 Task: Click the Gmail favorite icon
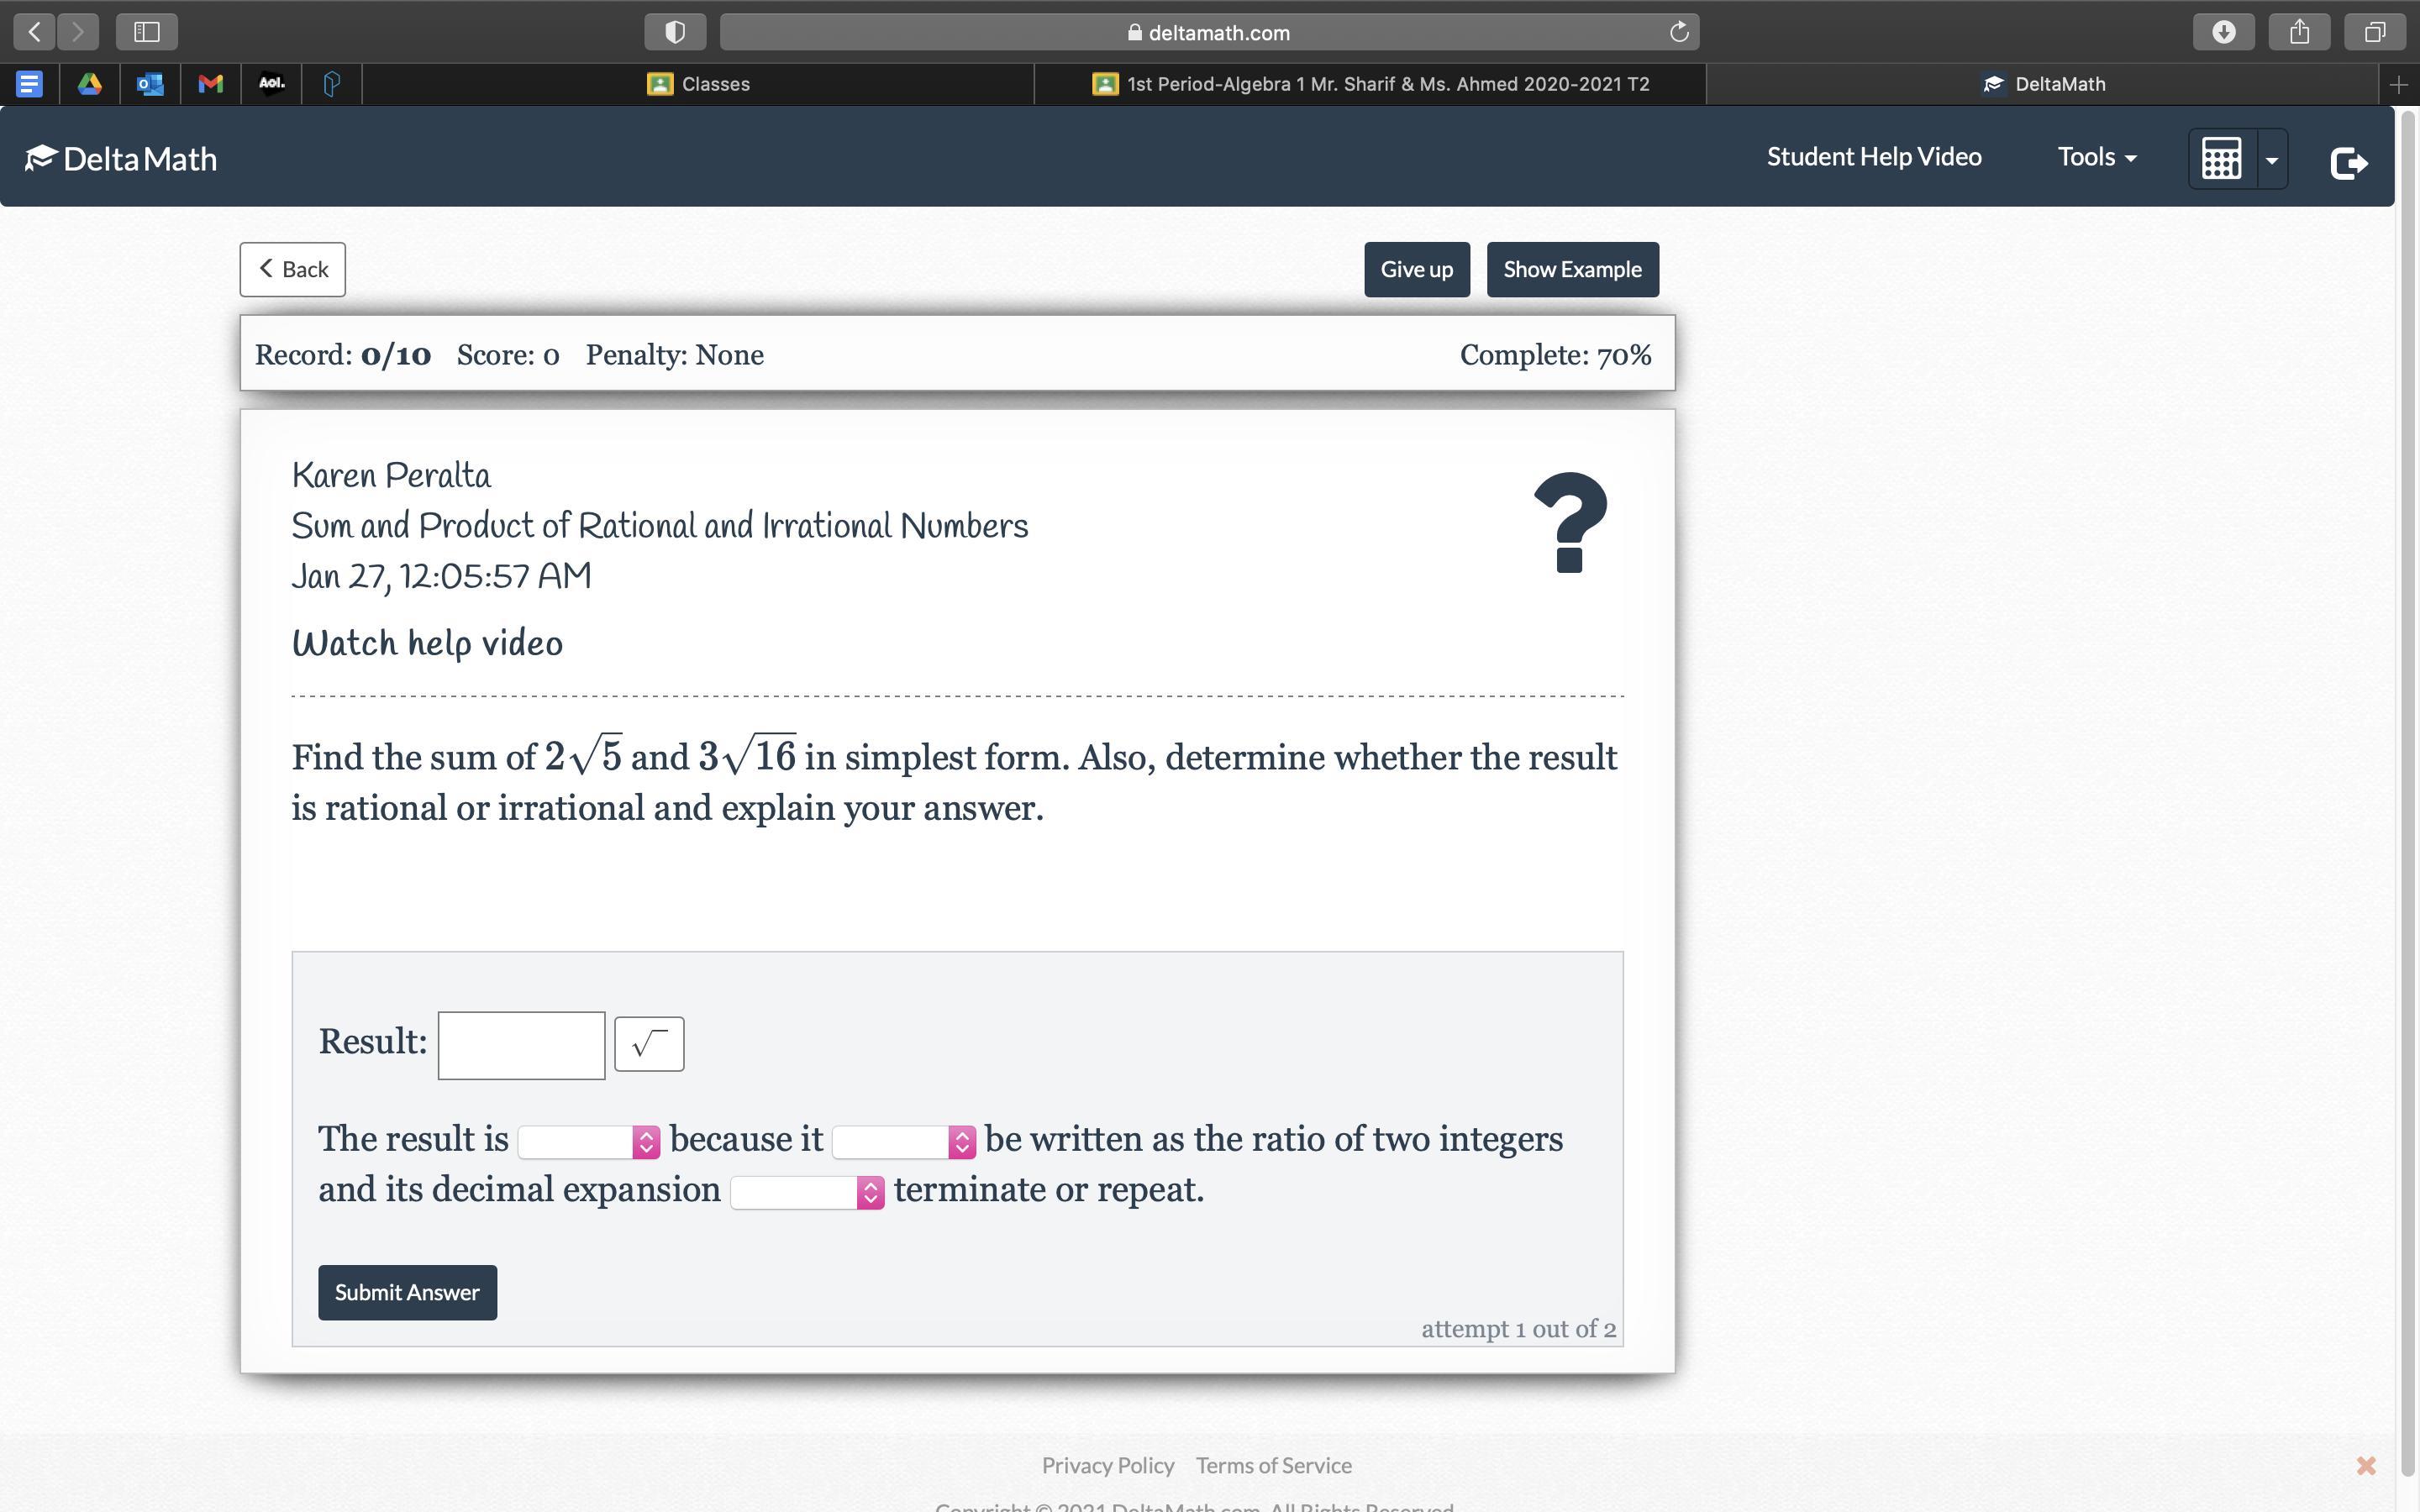[210, 84]
